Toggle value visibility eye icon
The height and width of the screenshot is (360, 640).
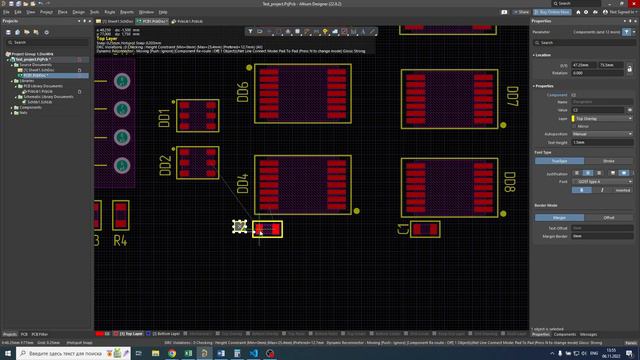[x=630, y=110]
